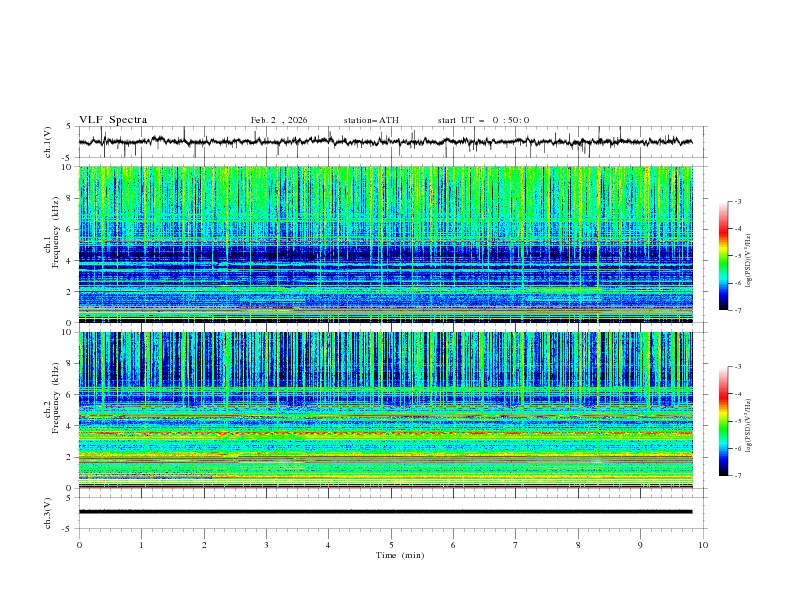Click the station=ATH label
The width and height of the screenshot is (792, 612).
371,120
